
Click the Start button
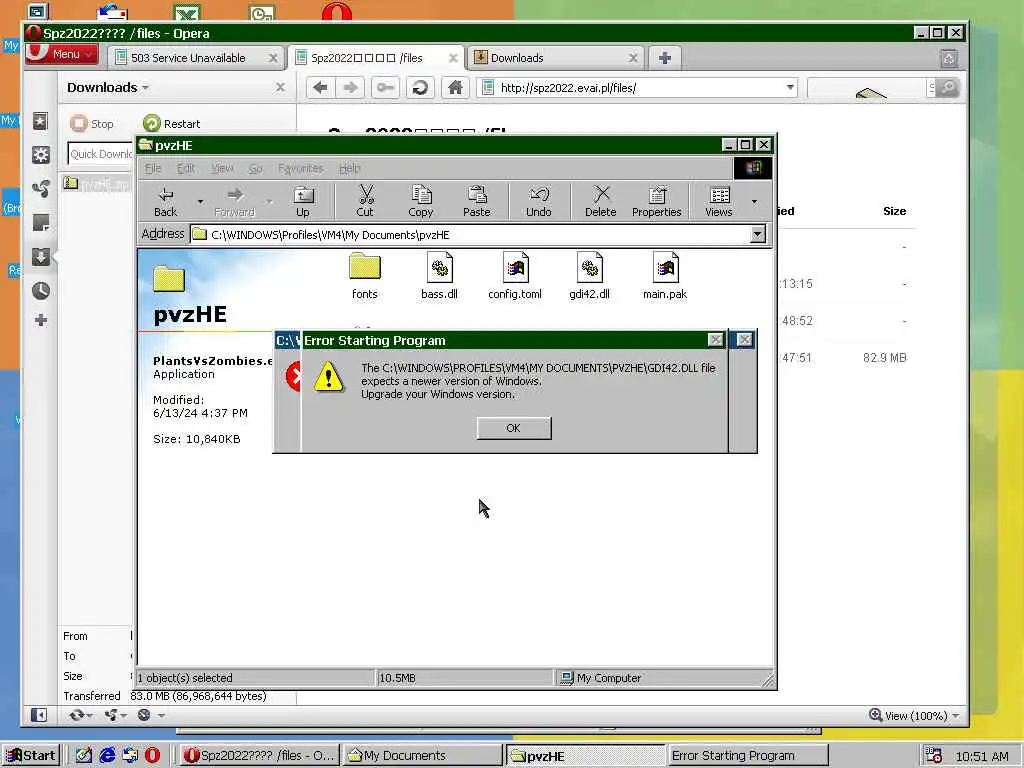[x=31, y=756]
